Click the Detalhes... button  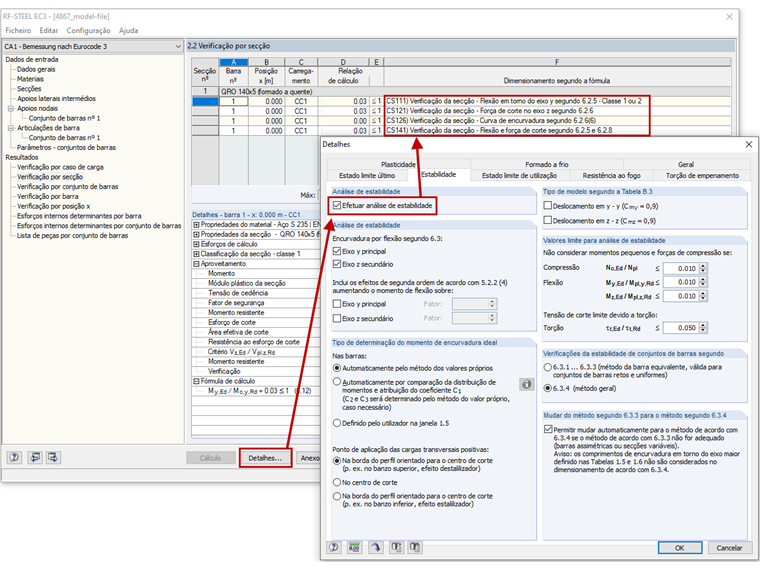[x=265, y=458]
